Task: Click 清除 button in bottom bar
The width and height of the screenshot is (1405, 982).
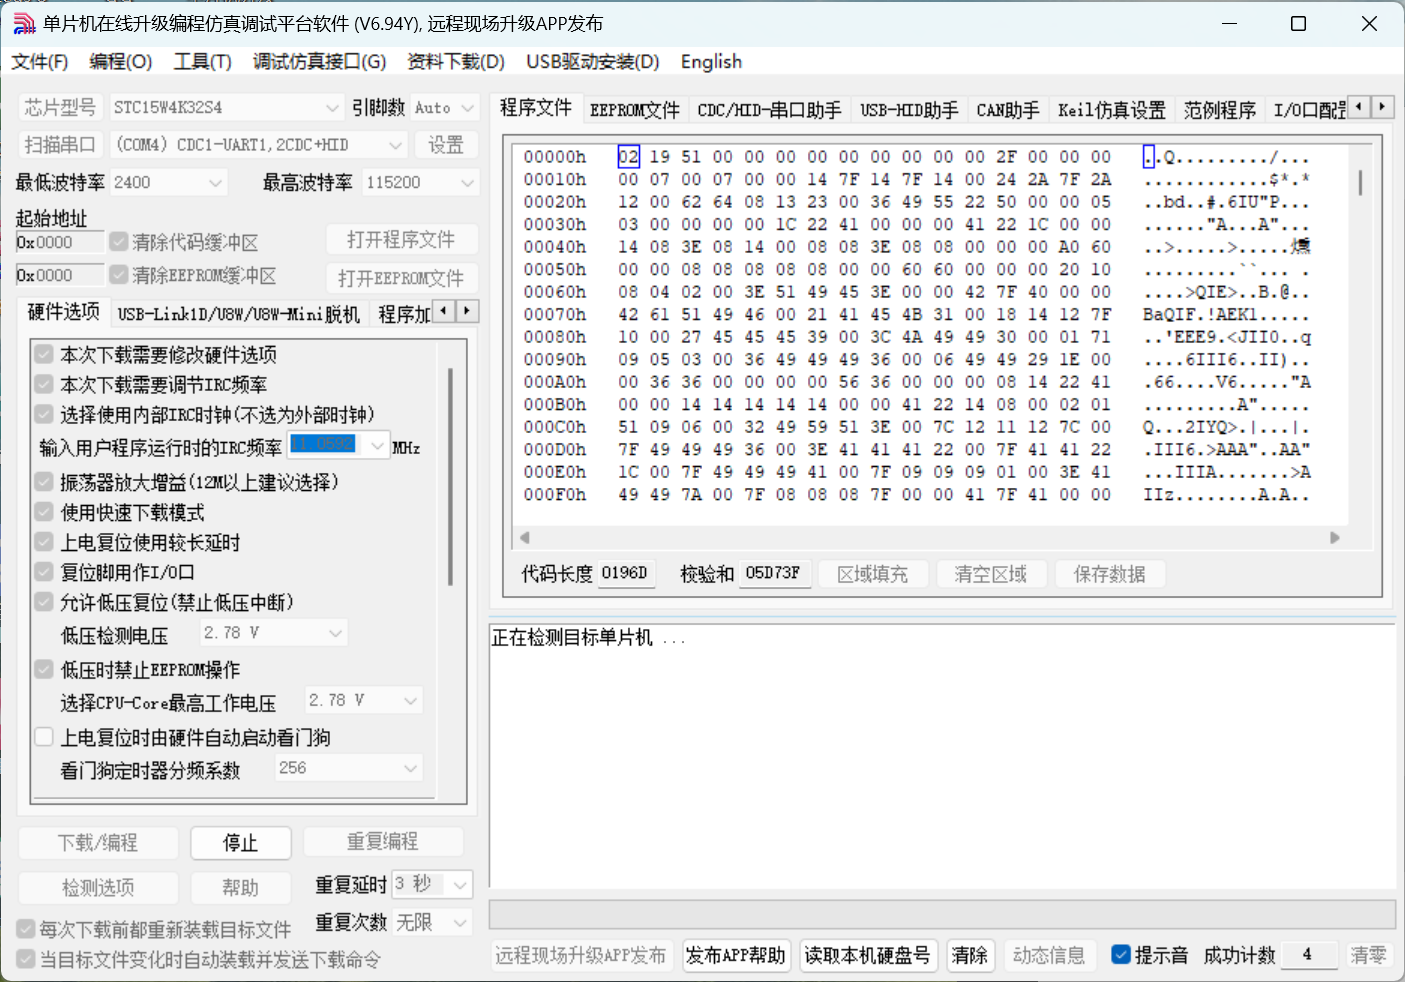Action: tap(970, 955)
